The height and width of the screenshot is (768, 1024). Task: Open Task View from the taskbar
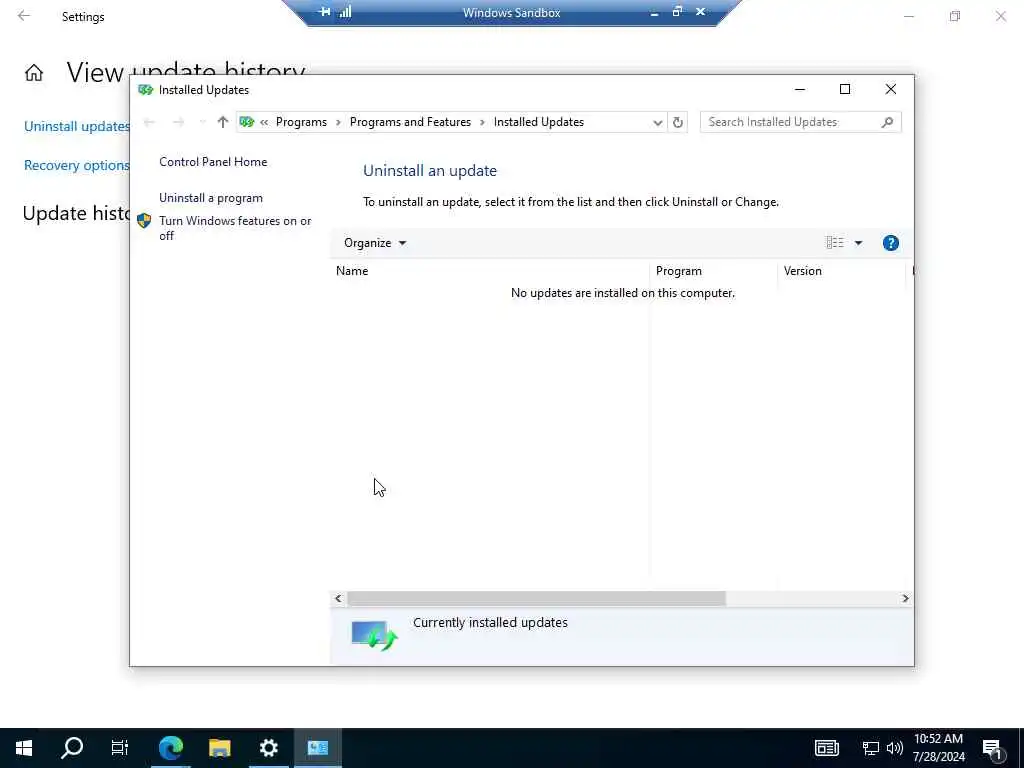tap(120, 748)
